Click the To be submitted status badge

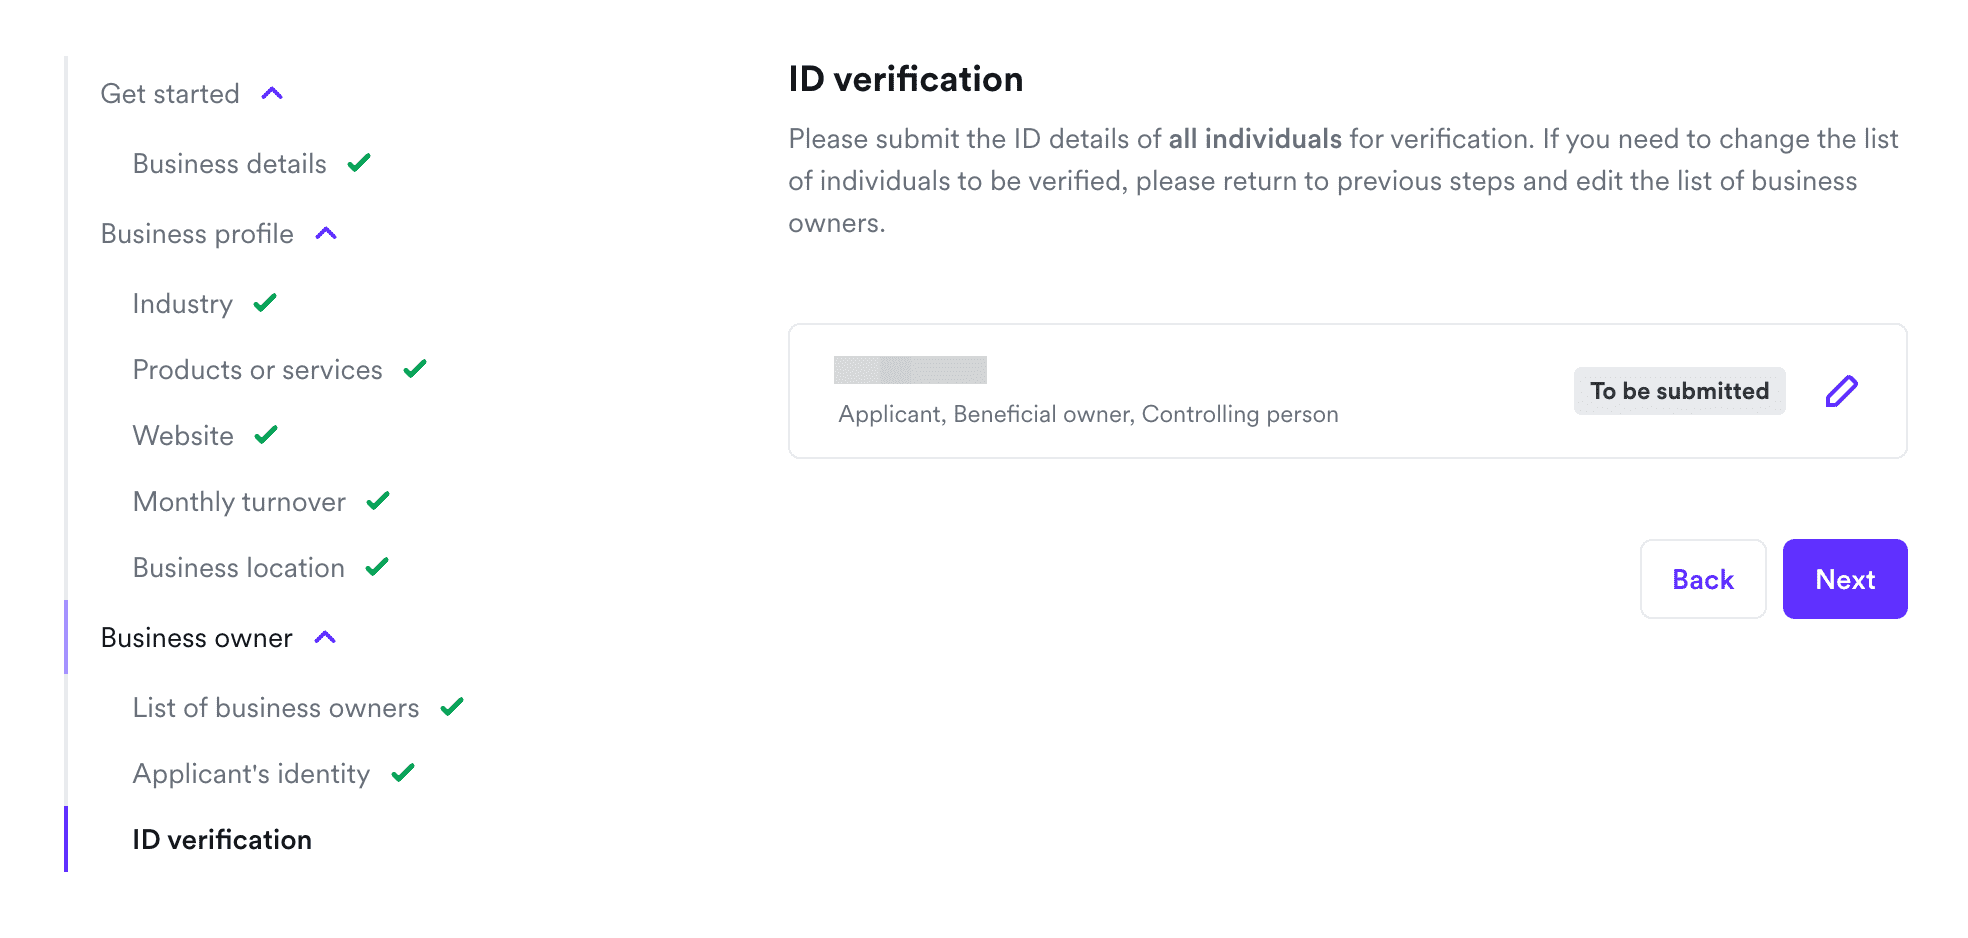pos(1679,391)
